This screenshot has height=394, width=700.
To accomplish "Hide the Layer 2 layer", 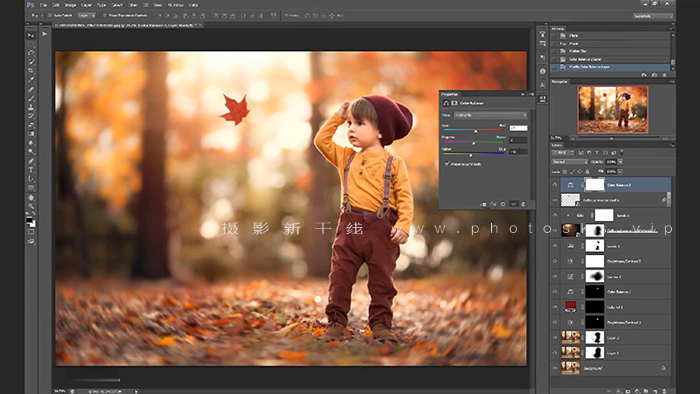I will 555,337.
